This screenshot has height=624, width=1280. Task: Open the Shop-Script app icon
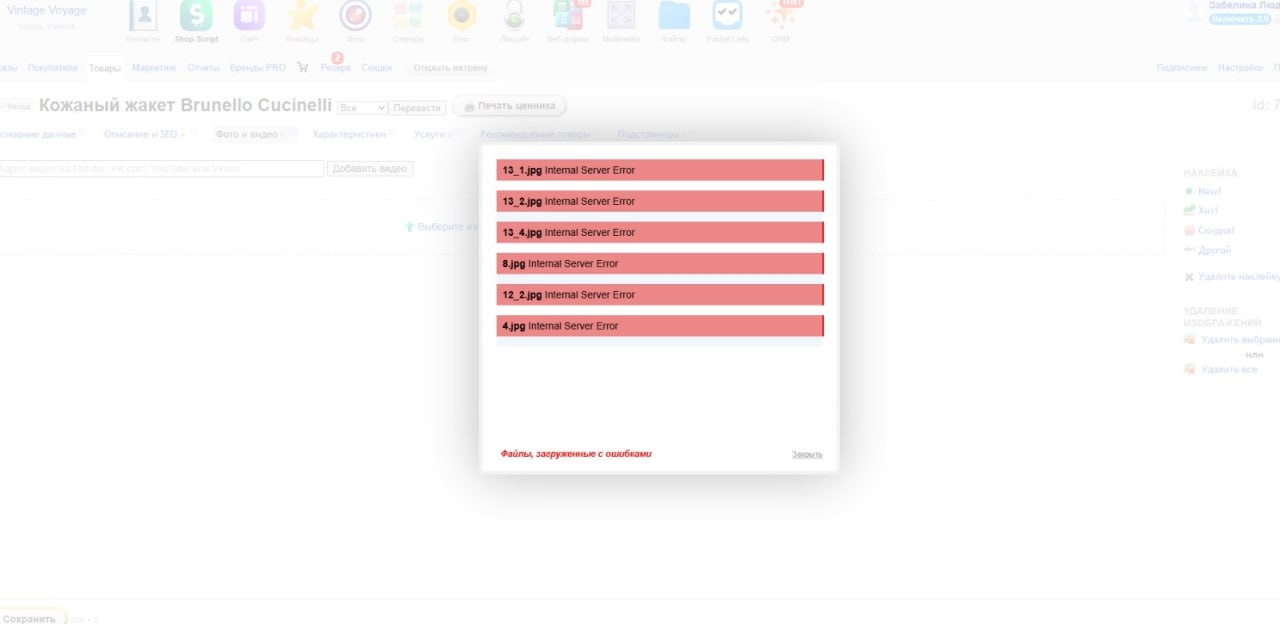click(x=196, y=16)
